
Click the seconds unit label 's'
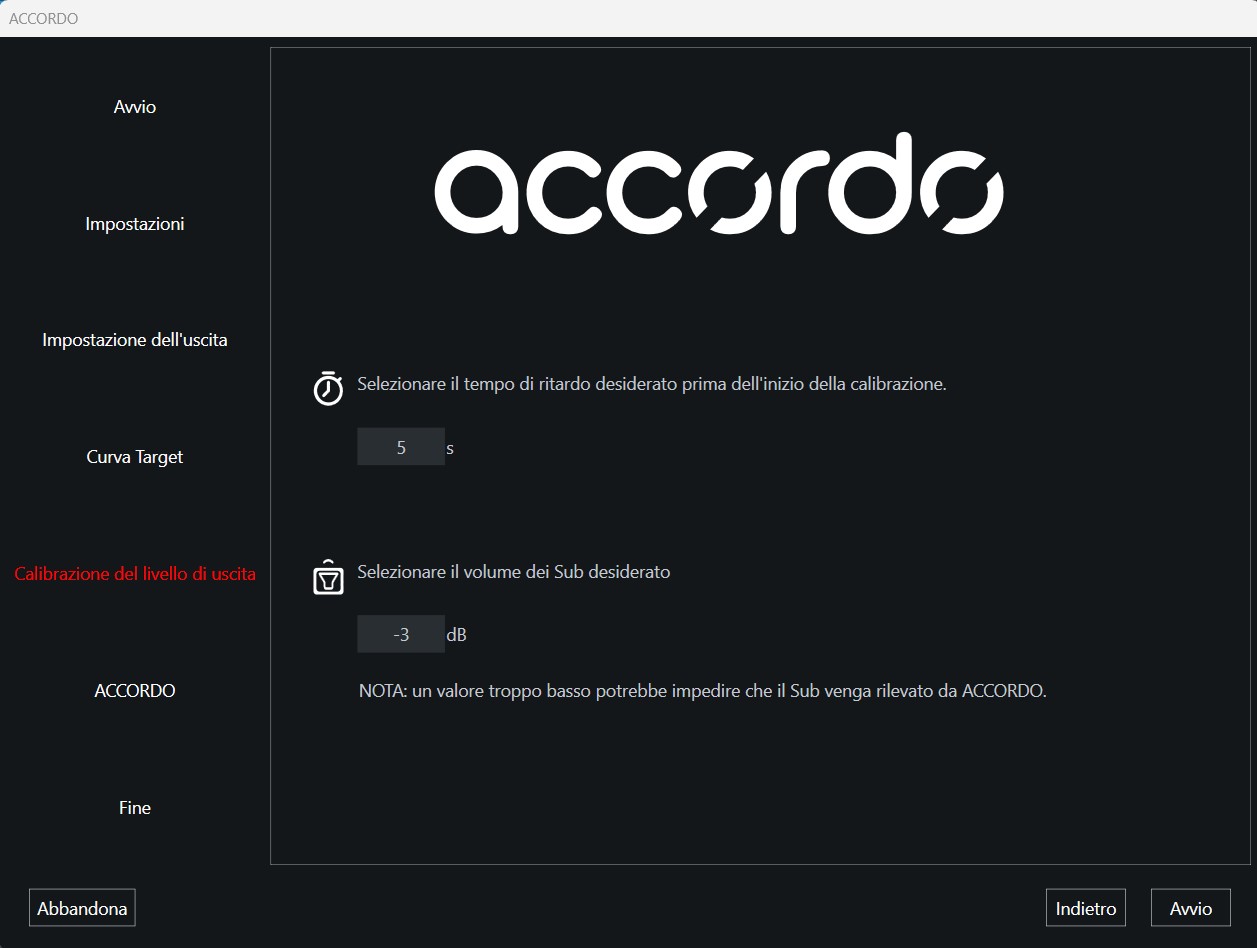pos(450,448)
